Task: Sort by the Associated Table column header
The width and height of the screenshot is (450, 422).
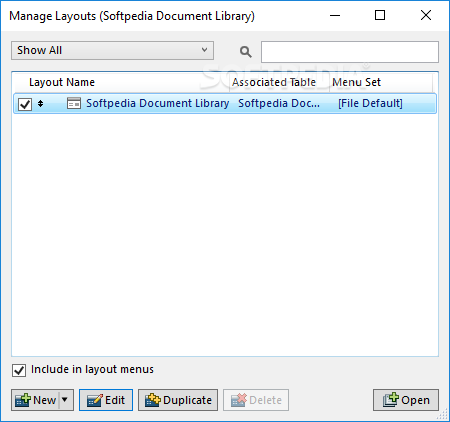Action: pos(274,82)
